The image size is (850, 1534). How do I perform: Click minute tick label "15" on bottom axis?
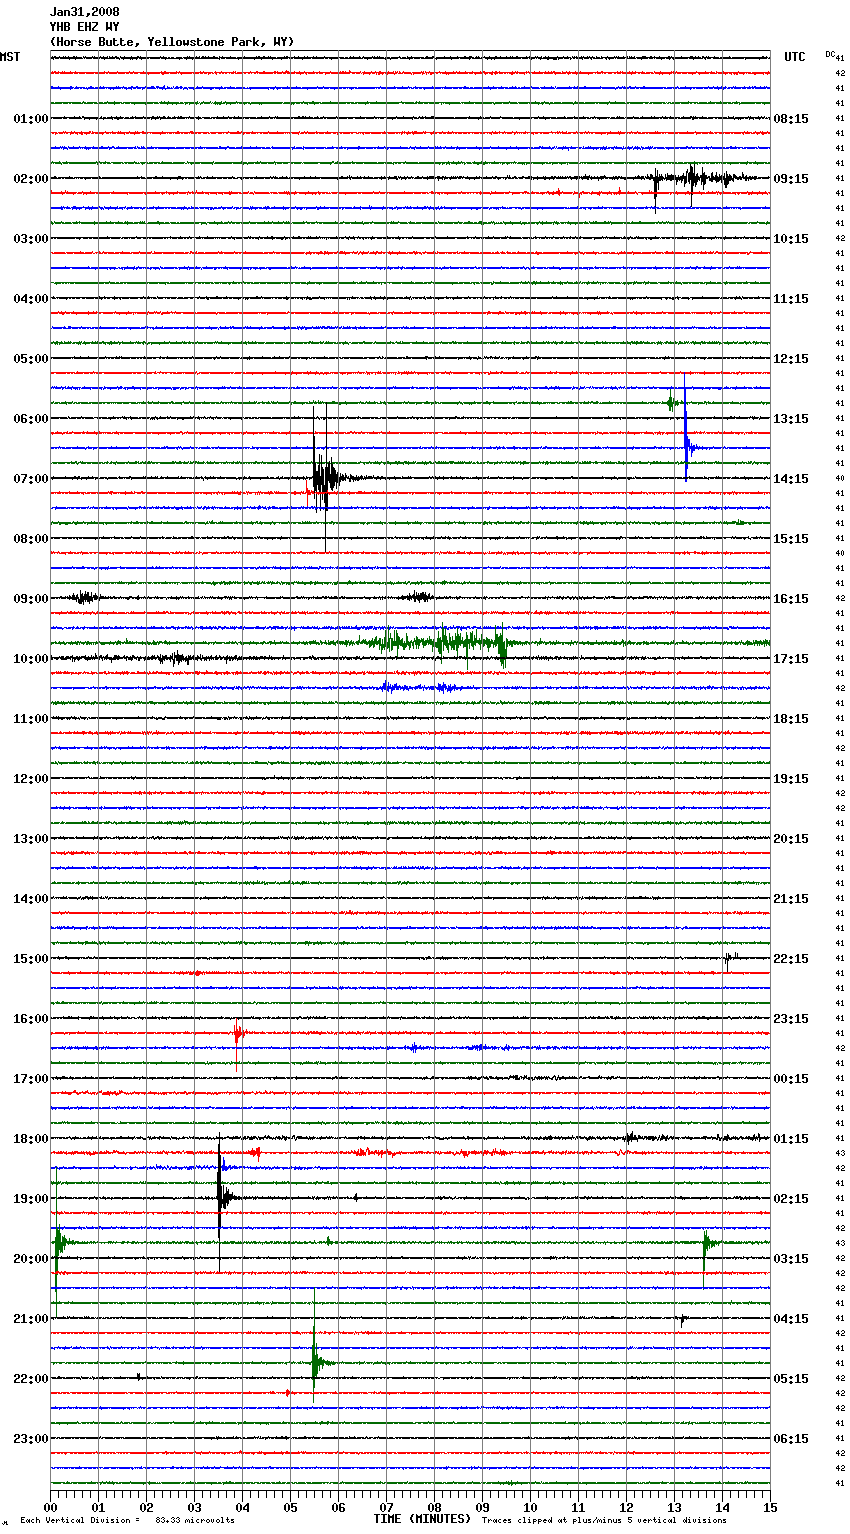click(x=770, y=1507)
